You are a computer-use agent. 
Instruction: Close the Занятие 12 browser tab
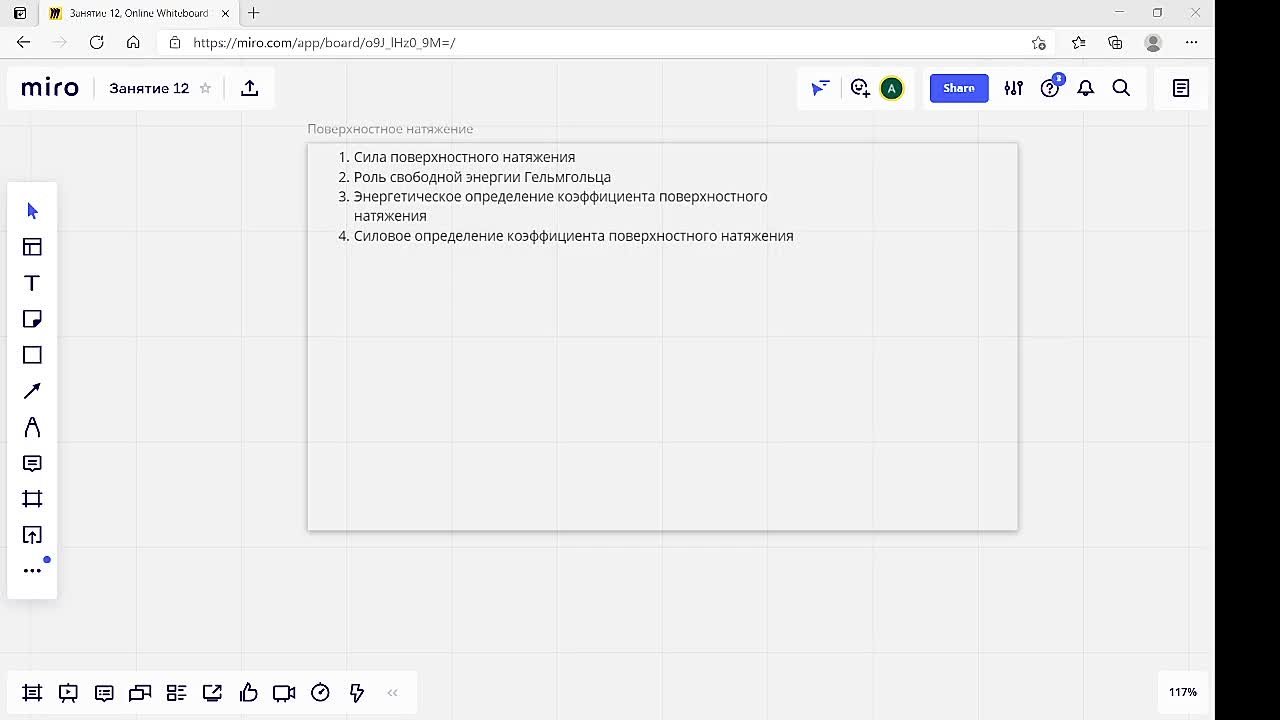(x=226, y=13)
